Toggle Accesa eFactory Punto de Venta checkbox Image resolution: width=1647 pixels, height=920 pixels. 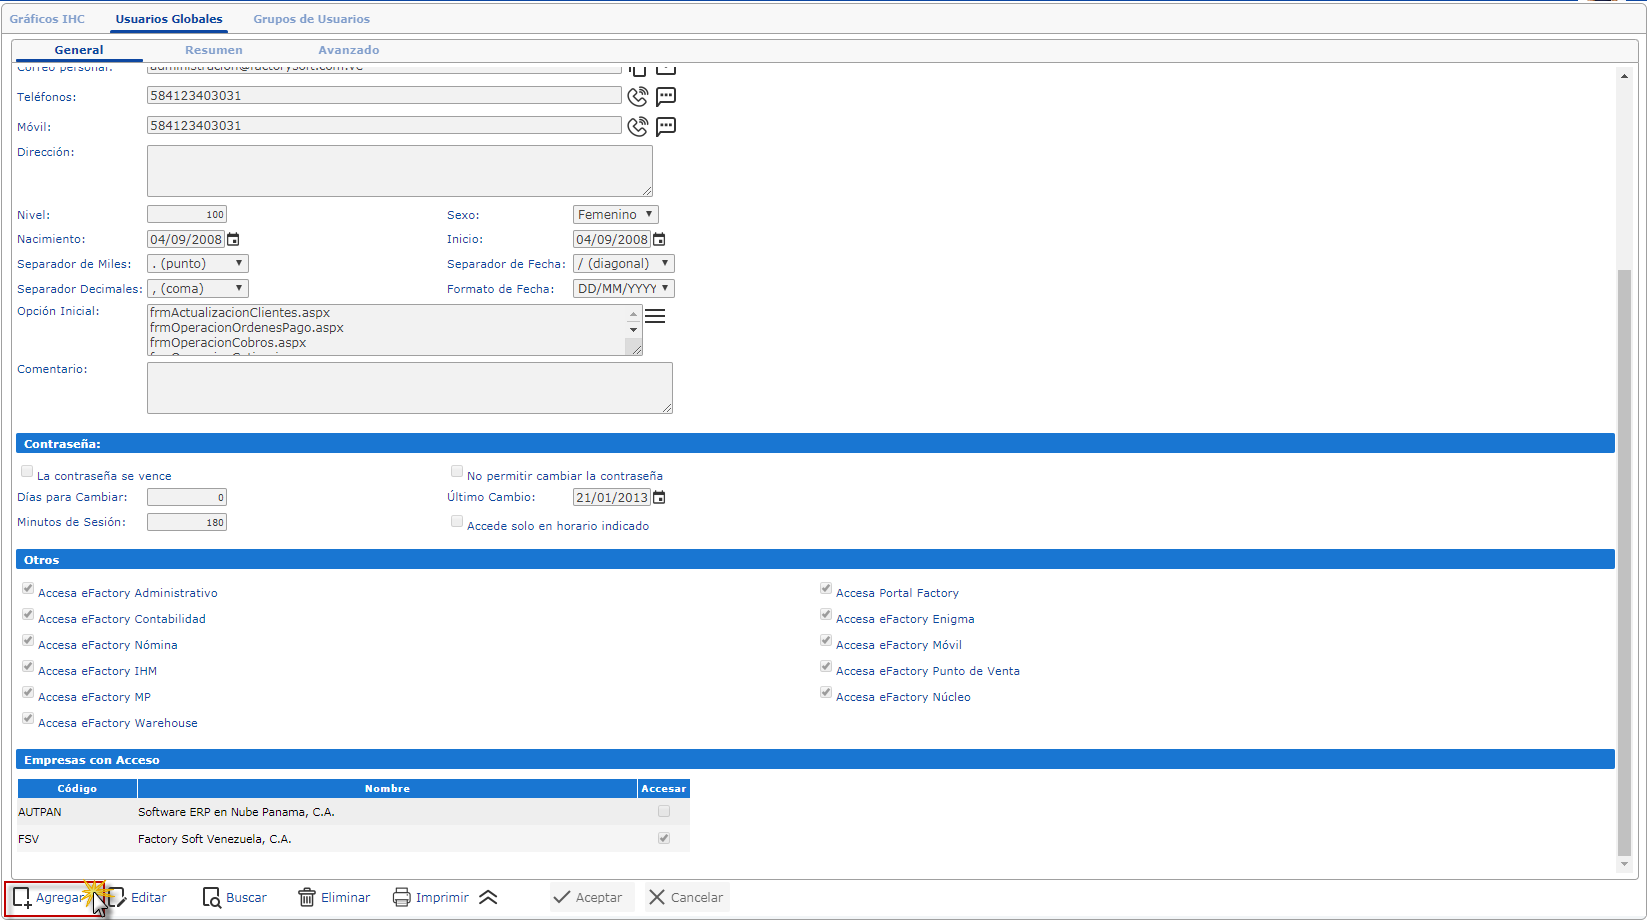click(826, 667)
